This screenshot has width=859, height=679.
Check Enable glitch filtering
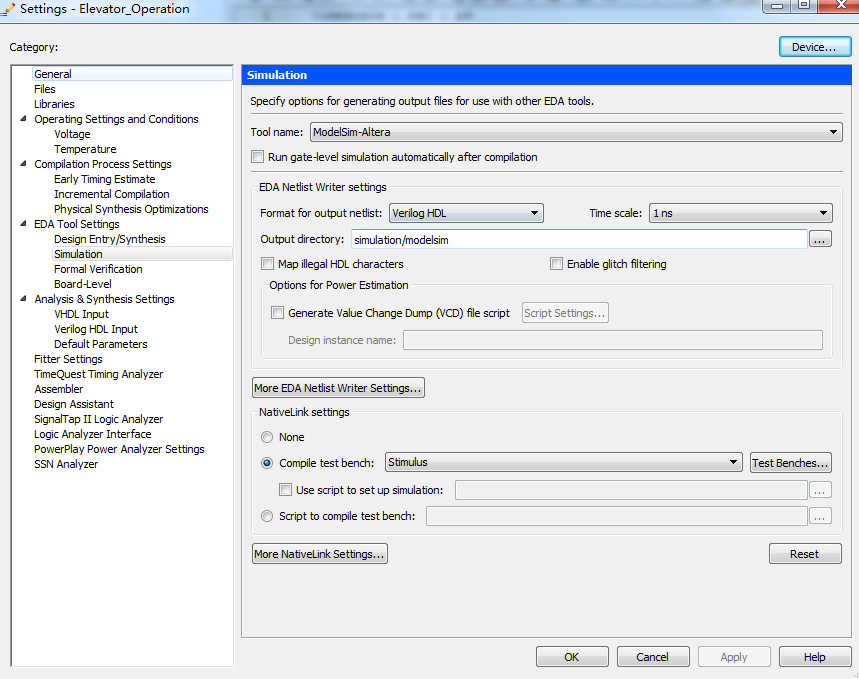coord(556,264)
